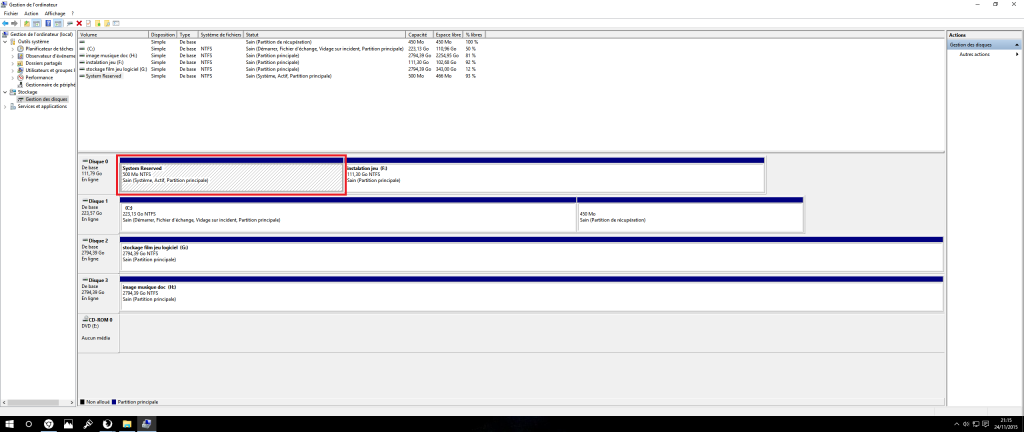Expand the Performance node arrow
Screen dimensions: 1024x432
click(x=13, y=78)
